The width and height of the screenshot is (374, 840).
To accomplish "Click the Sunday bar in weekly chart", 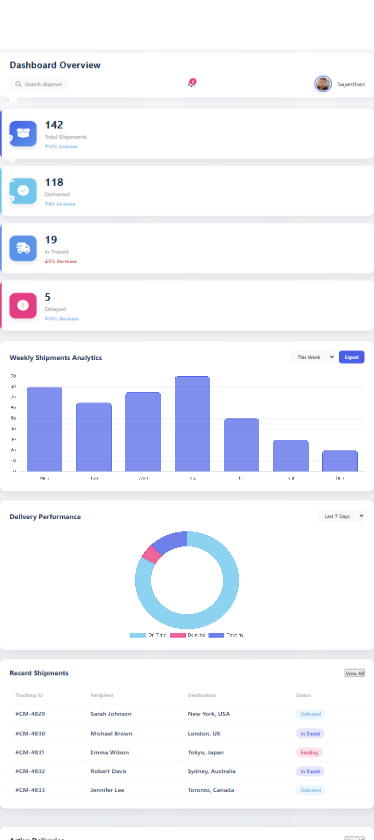I will (340, 461).
